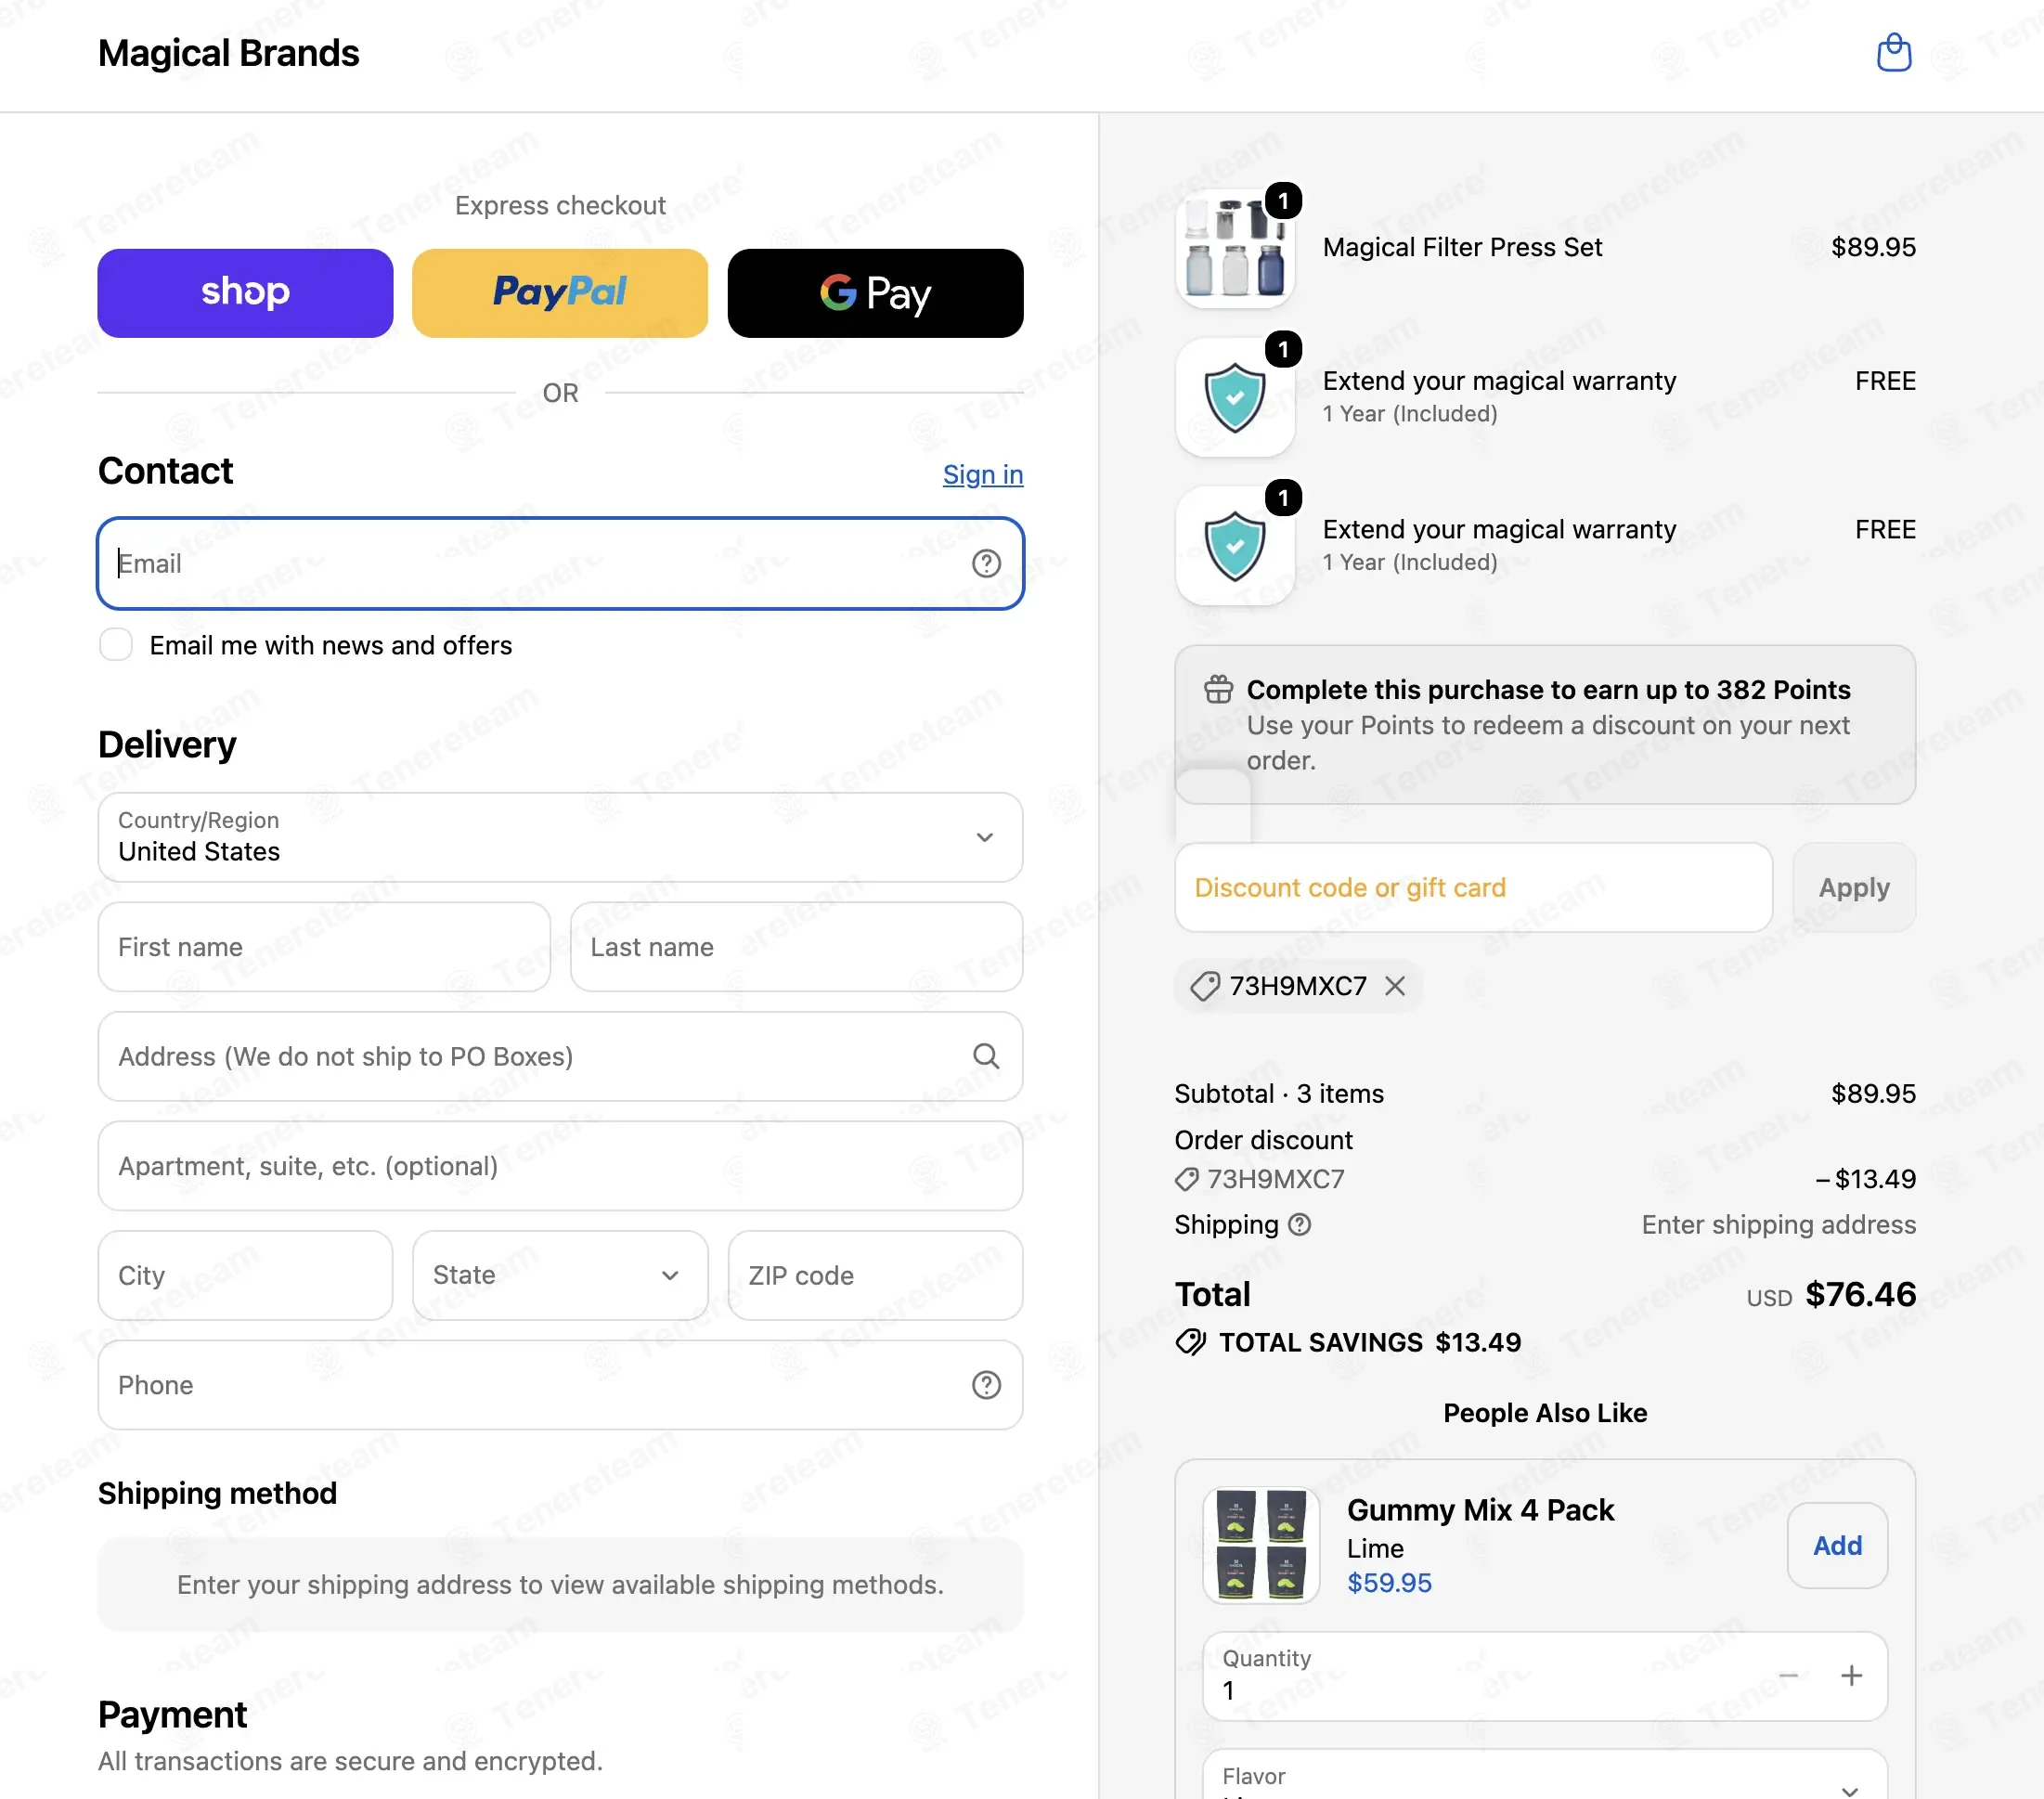This screenshot has width=2044, height=1799.
Task: Remove discount code 73H9MXC7 with the X
Action: coord(1395,986)
